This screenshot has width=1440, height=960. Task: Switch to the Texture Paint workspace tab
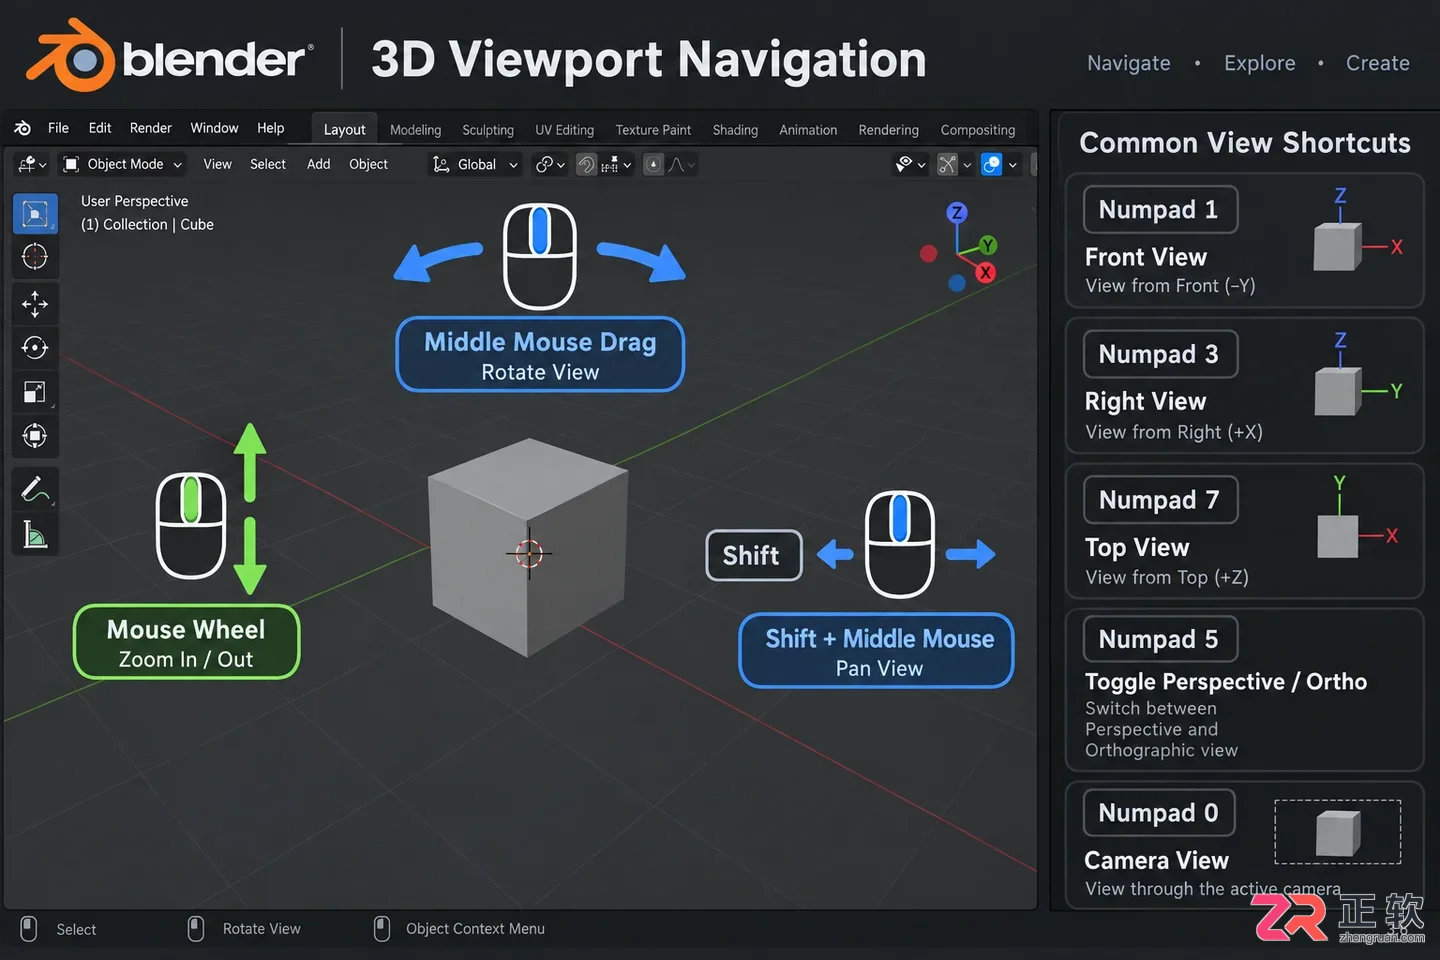(x=653, y=130)
